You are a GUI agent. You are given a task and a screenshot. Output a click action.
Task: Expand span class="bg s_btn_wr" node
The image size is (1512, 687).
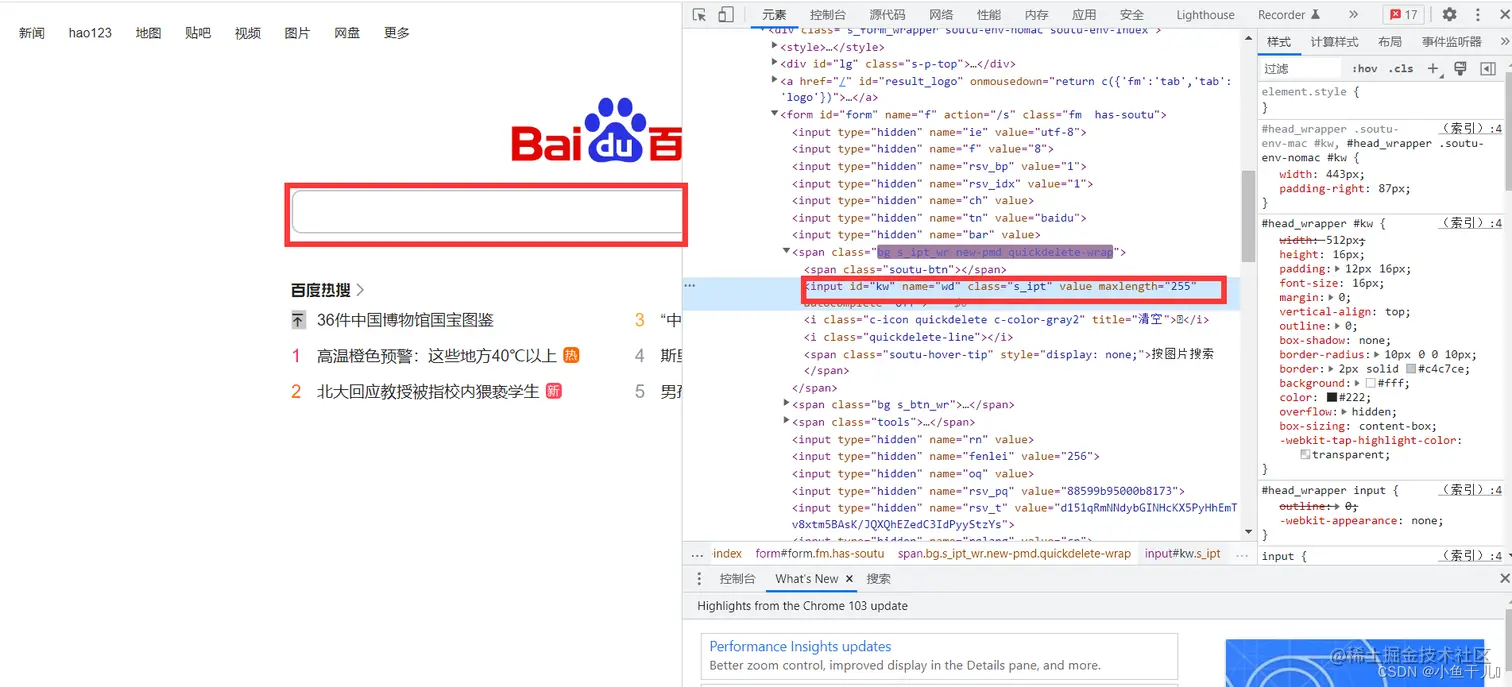pyautogui.click(x=787, y=404)
